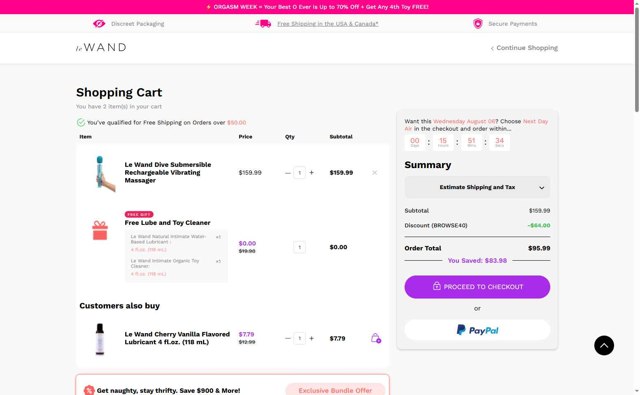Click quantity field for Le Wand Dive massager
Screen dimensions: 640x395
point(300,173)
